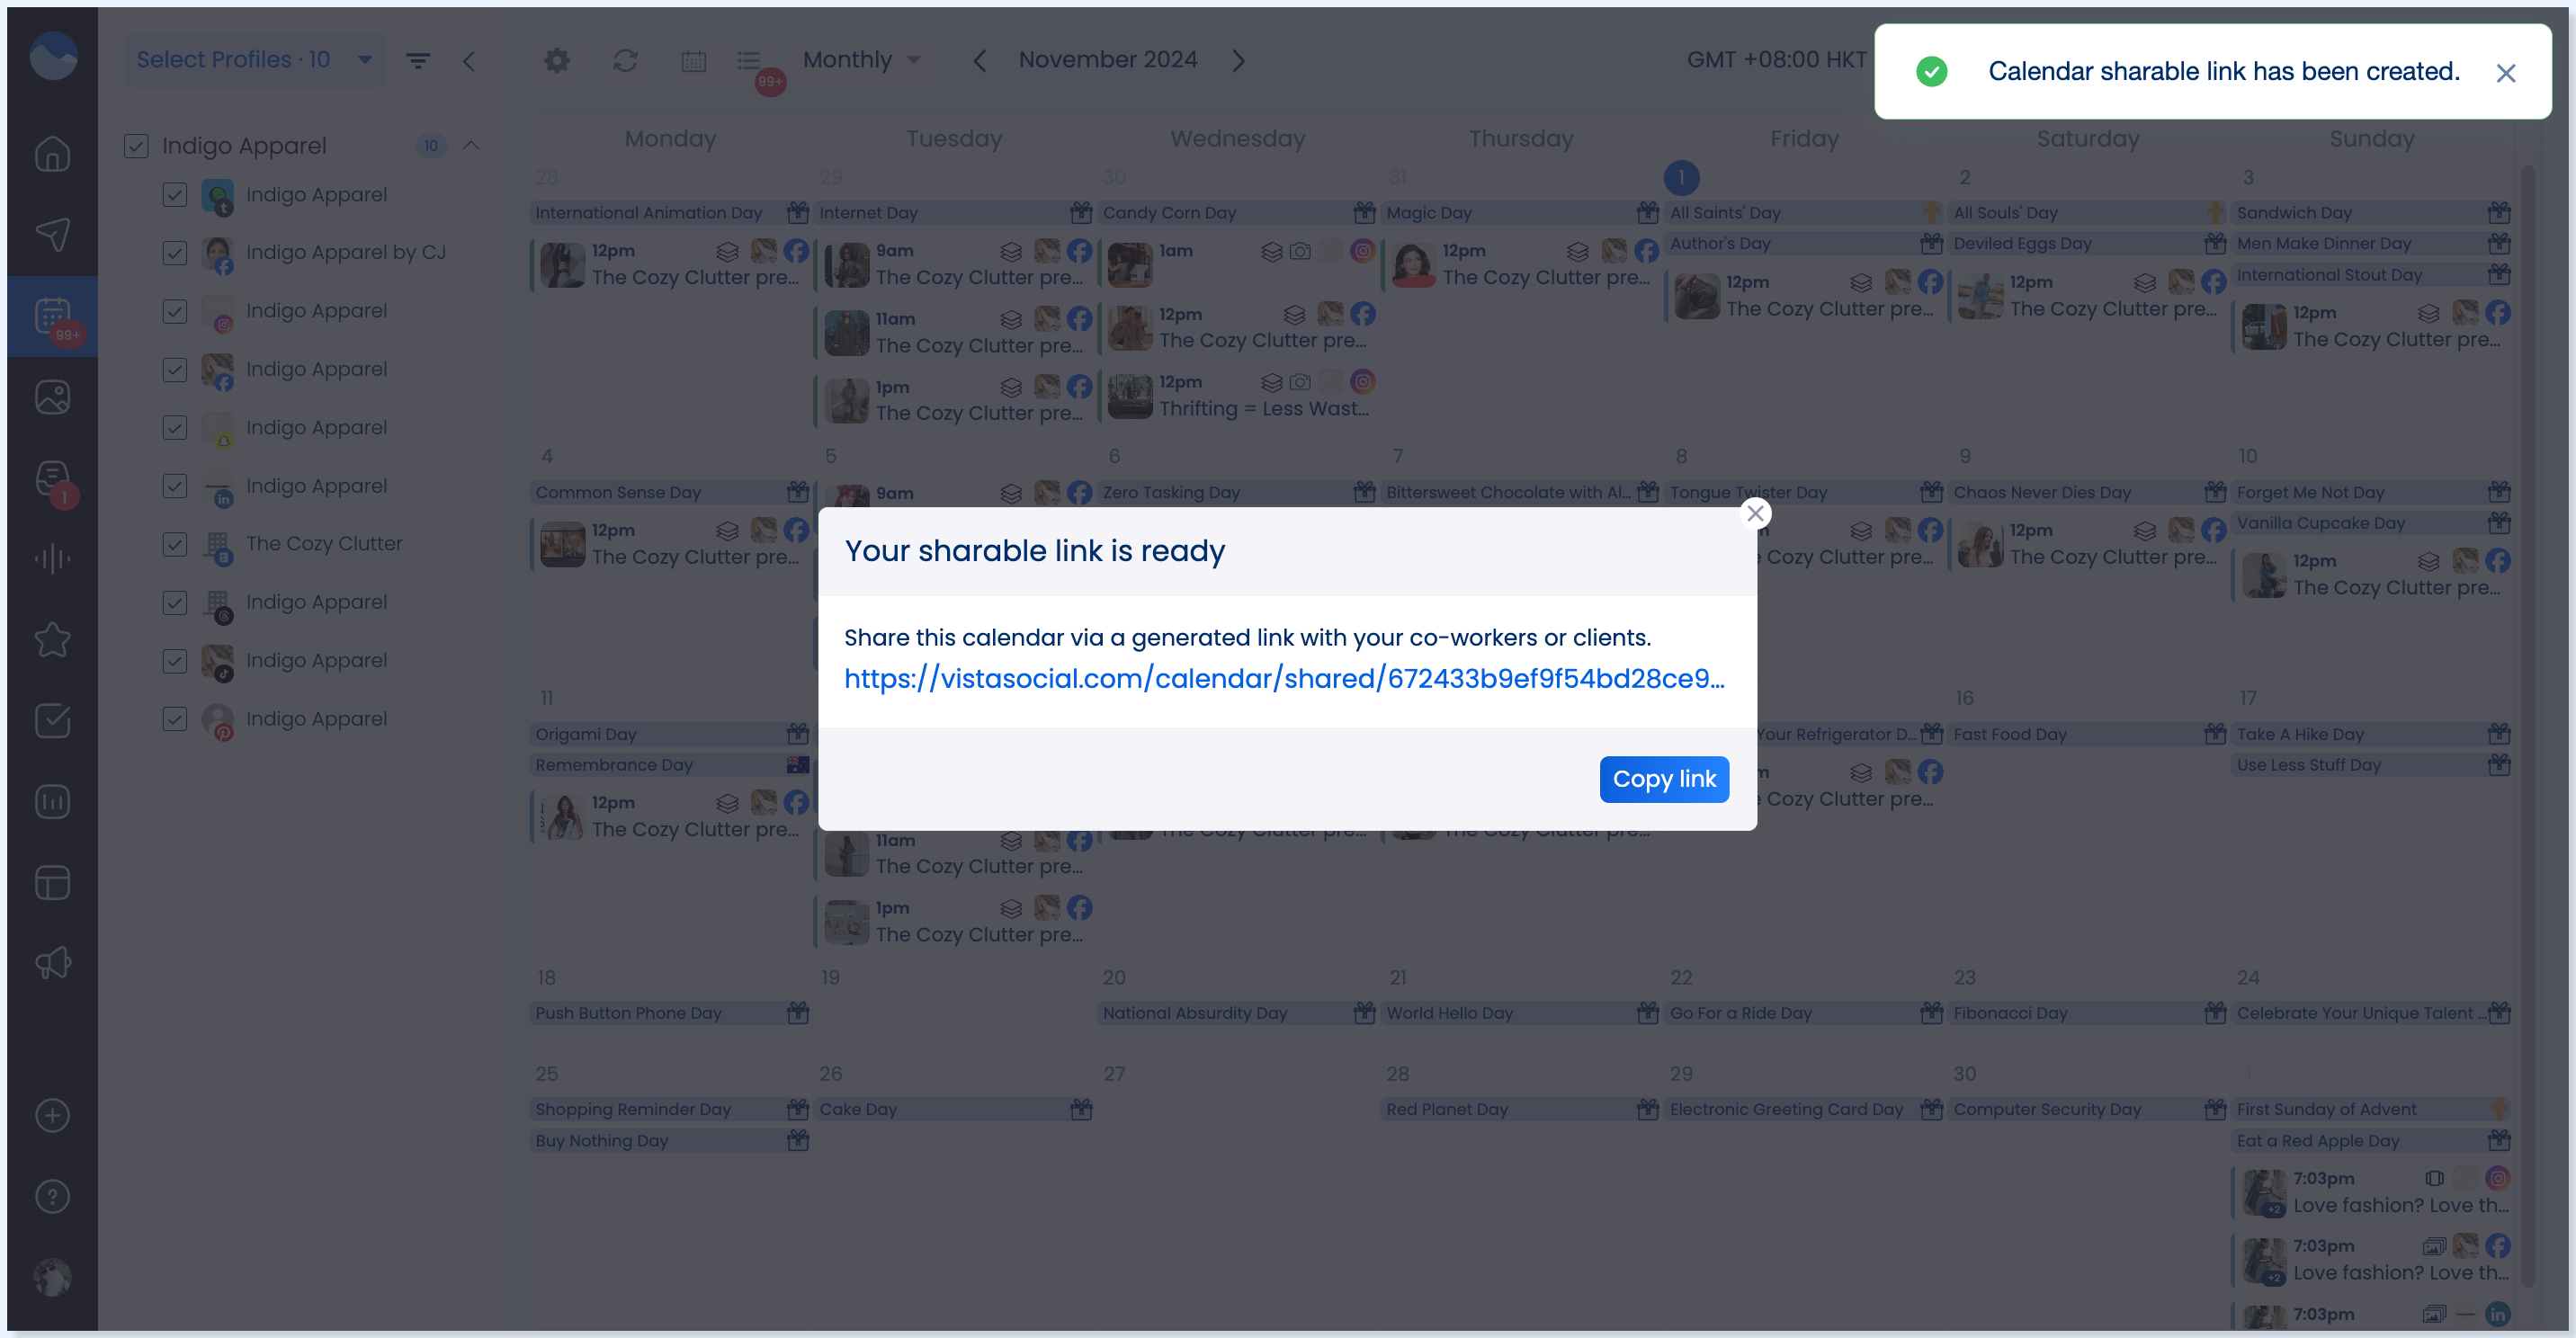Click the Copy link button
The width and height of the screenshot is (2576, 1338).
click(x=1664, y=778)
